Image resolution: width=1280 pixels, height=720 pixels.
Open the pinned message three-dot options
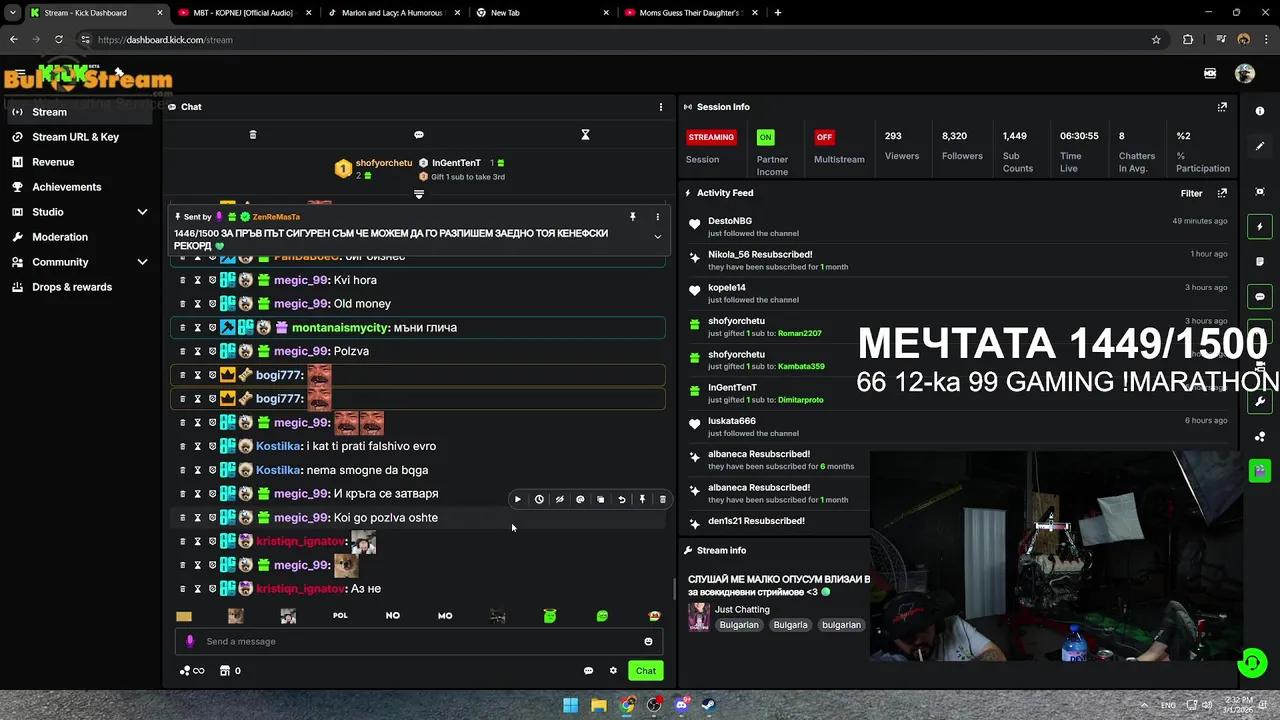657,216
